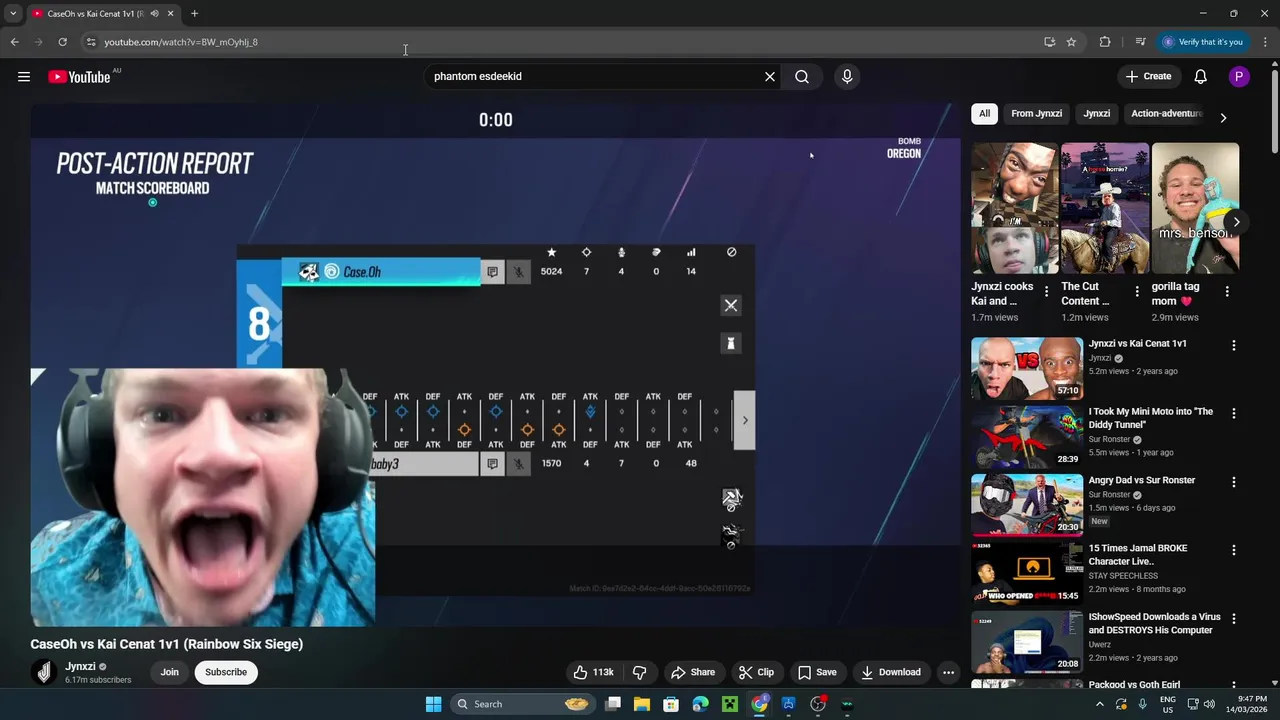This screenshot has height=720, width=1280.
Task: Open options for 'gorilla tag mom' short
Action: click(x=1227, y=292)
